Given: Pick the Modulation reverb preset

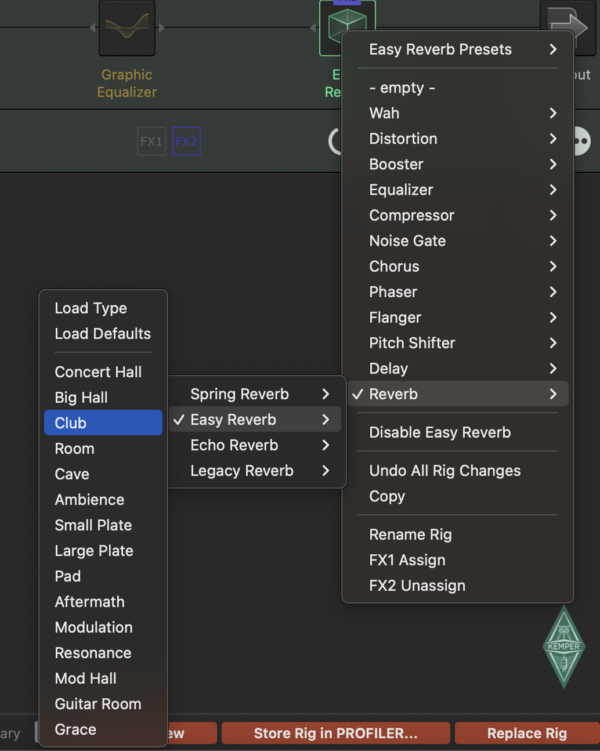Looking at the screenshot, I should (x=103, y=627).
